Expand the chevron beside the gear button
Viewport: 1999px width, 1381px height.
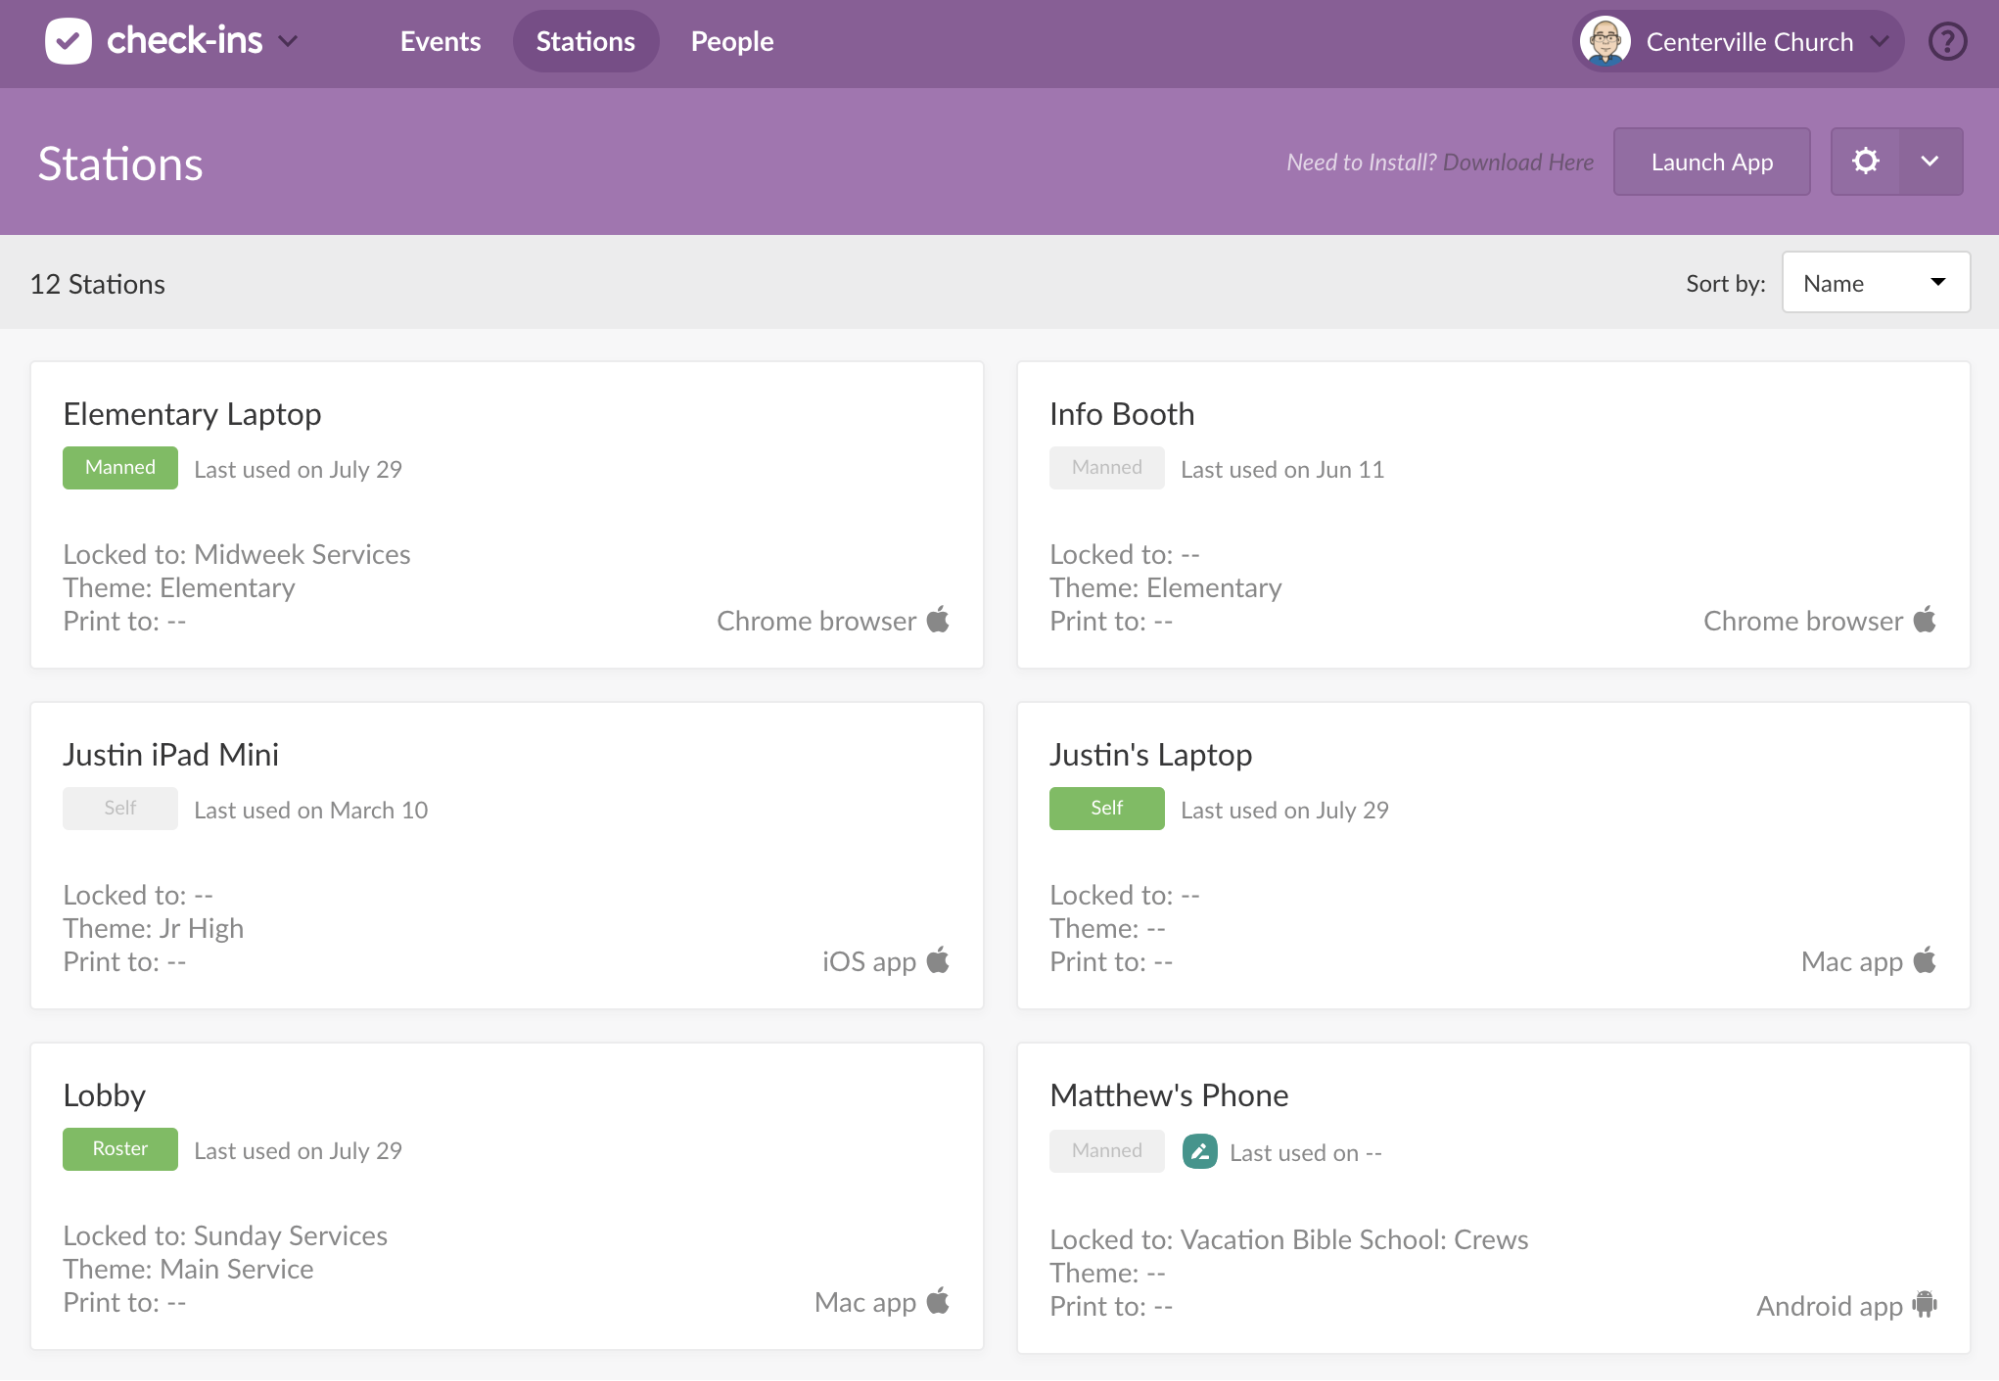point(1929,161)
